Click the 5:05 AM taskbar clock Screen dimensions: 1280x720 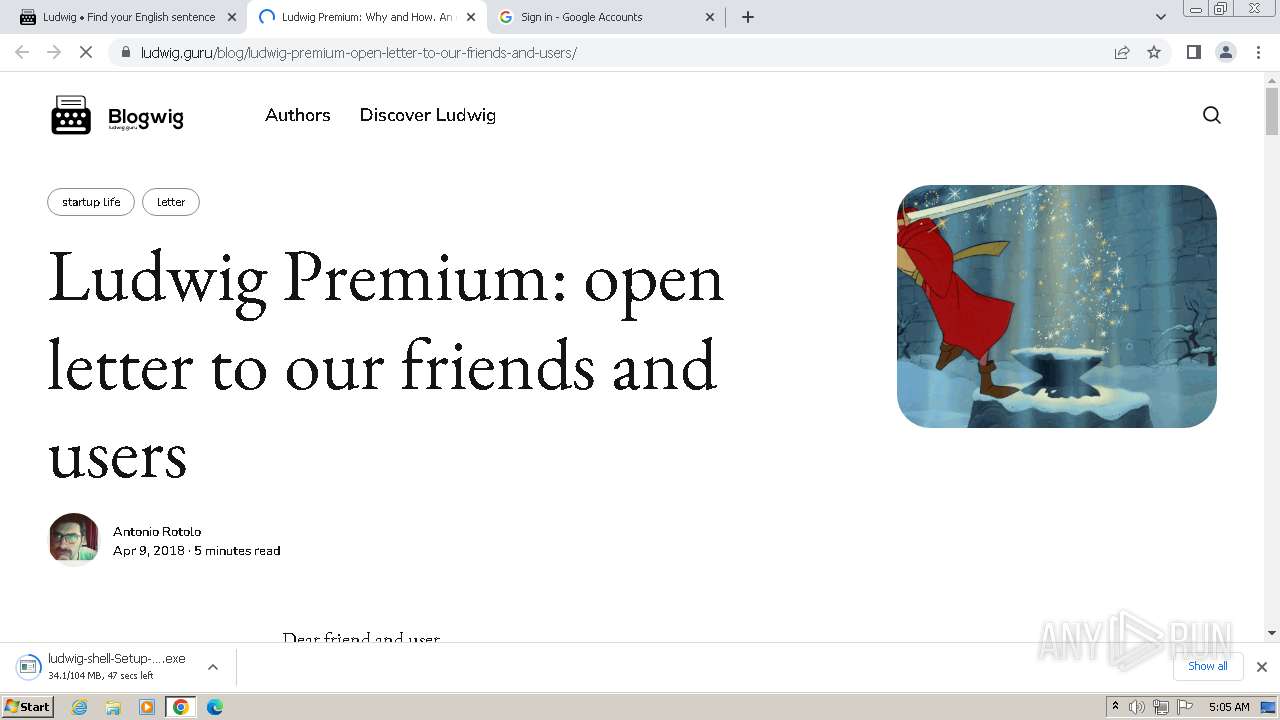1229,707
